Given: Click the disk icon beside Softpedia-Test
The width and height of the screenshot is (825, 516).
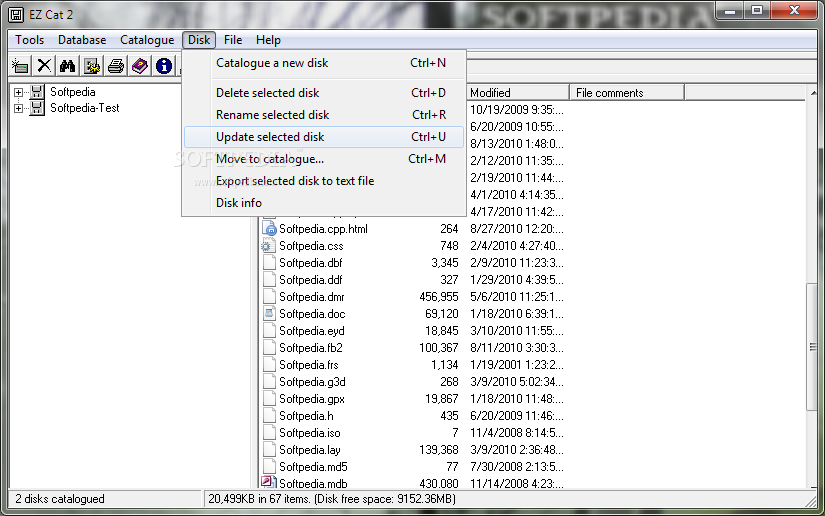Looking at the screenshot, I should click(x=36, y=108).
